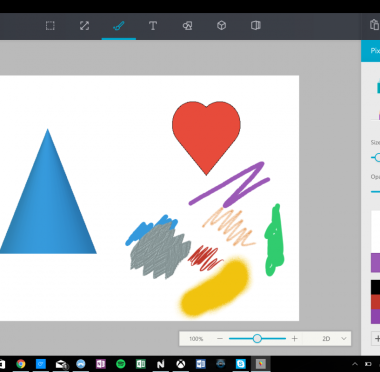Open Excel from the taskbar
This screenshot has height=372, width=380.
[141, 364]
